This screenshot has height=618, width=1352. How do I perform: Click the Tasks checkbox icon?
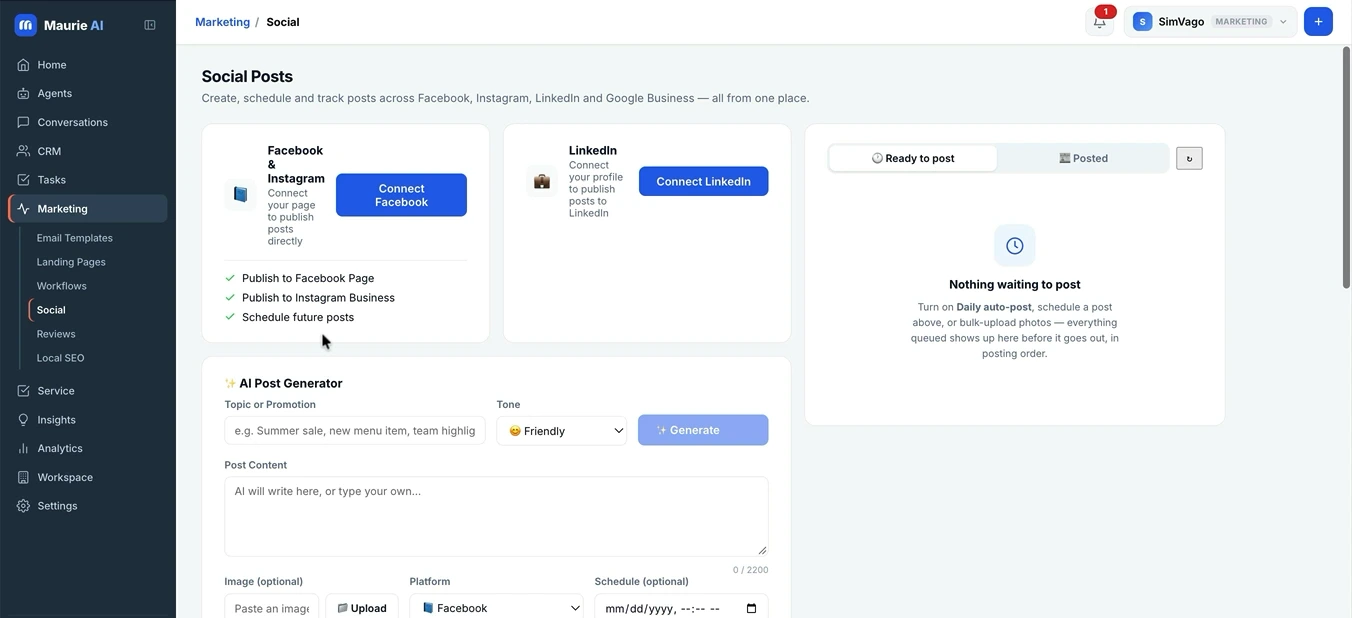[x=23, y=180]
